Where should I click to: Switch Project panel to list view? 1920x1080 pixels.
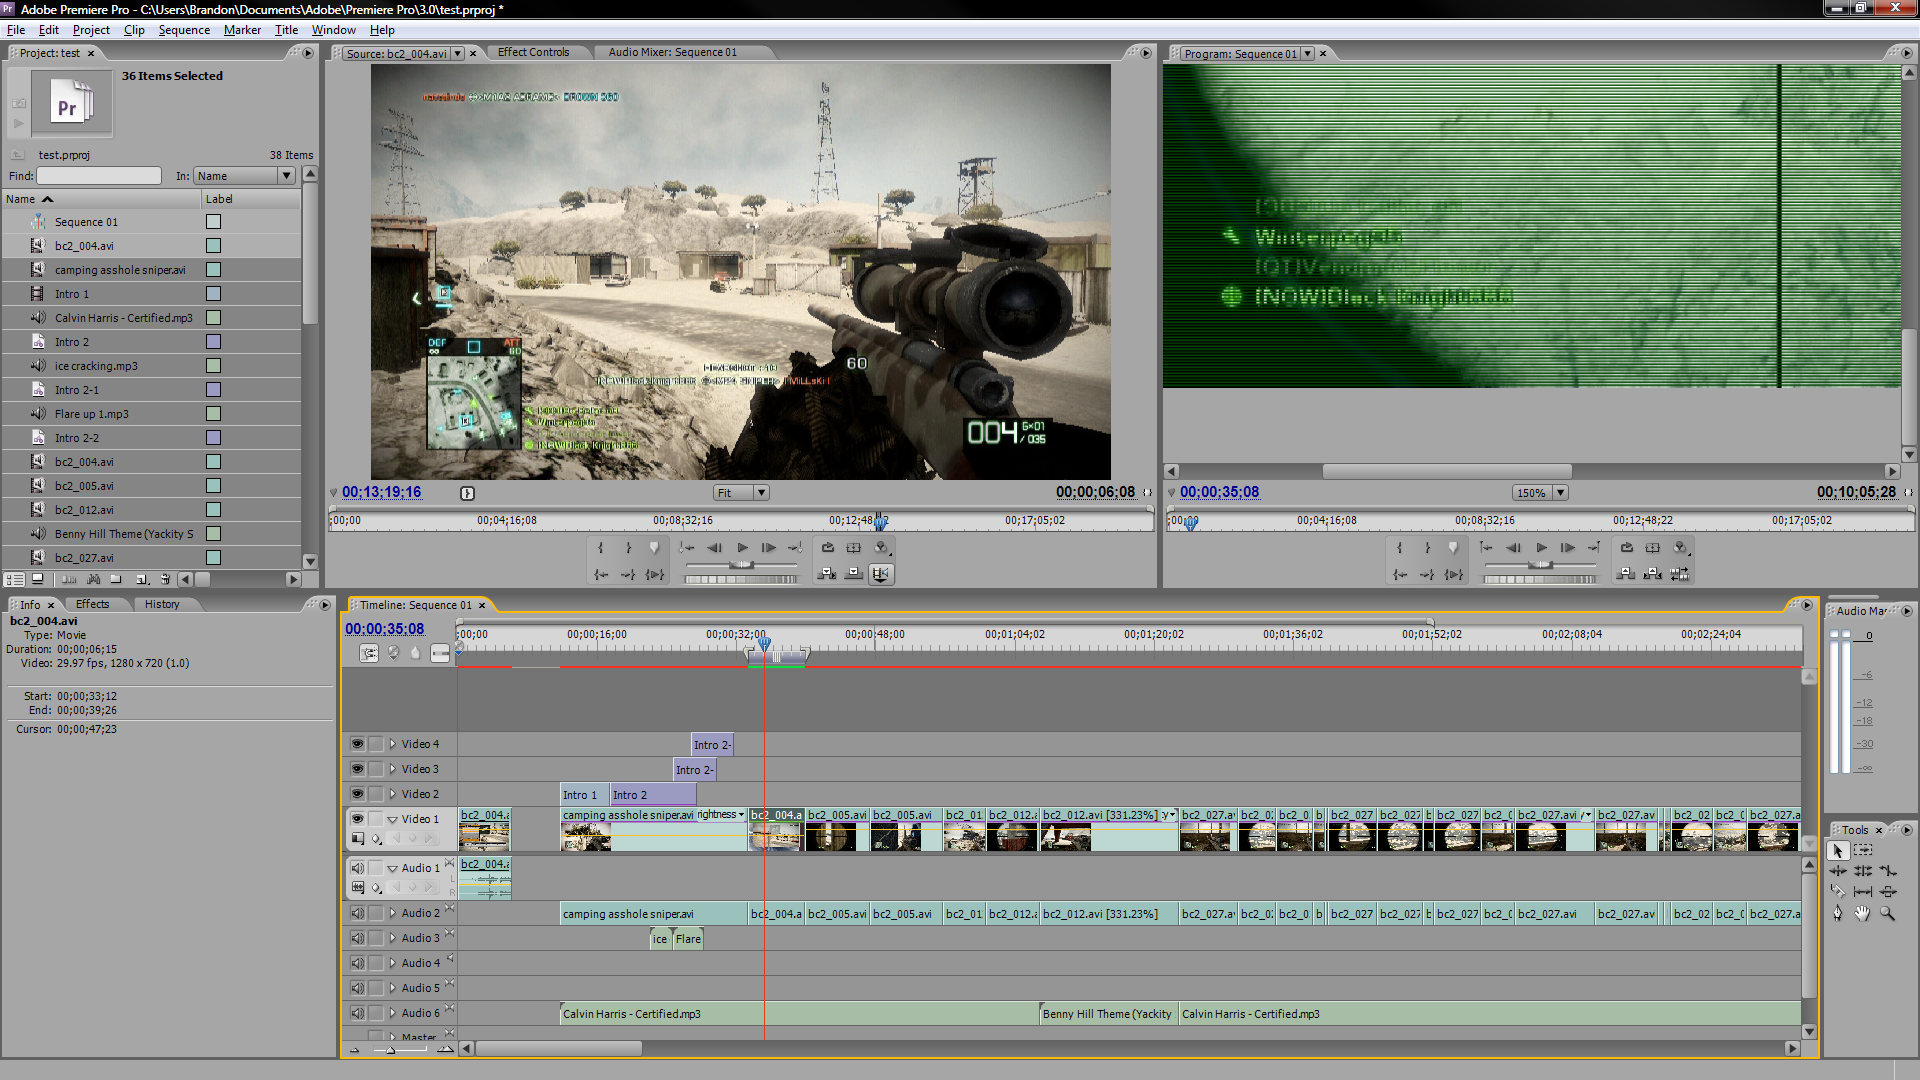point(14,579)
